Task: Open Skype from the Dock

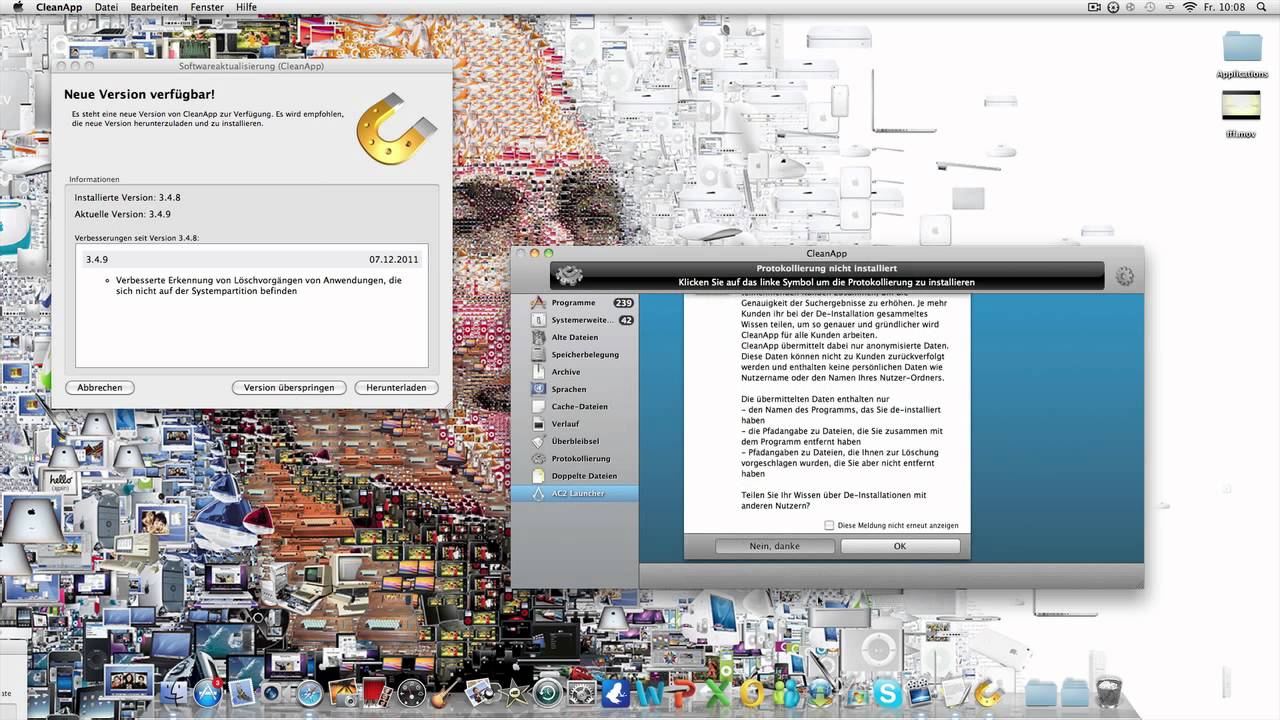Action: [x=888, y=692]
